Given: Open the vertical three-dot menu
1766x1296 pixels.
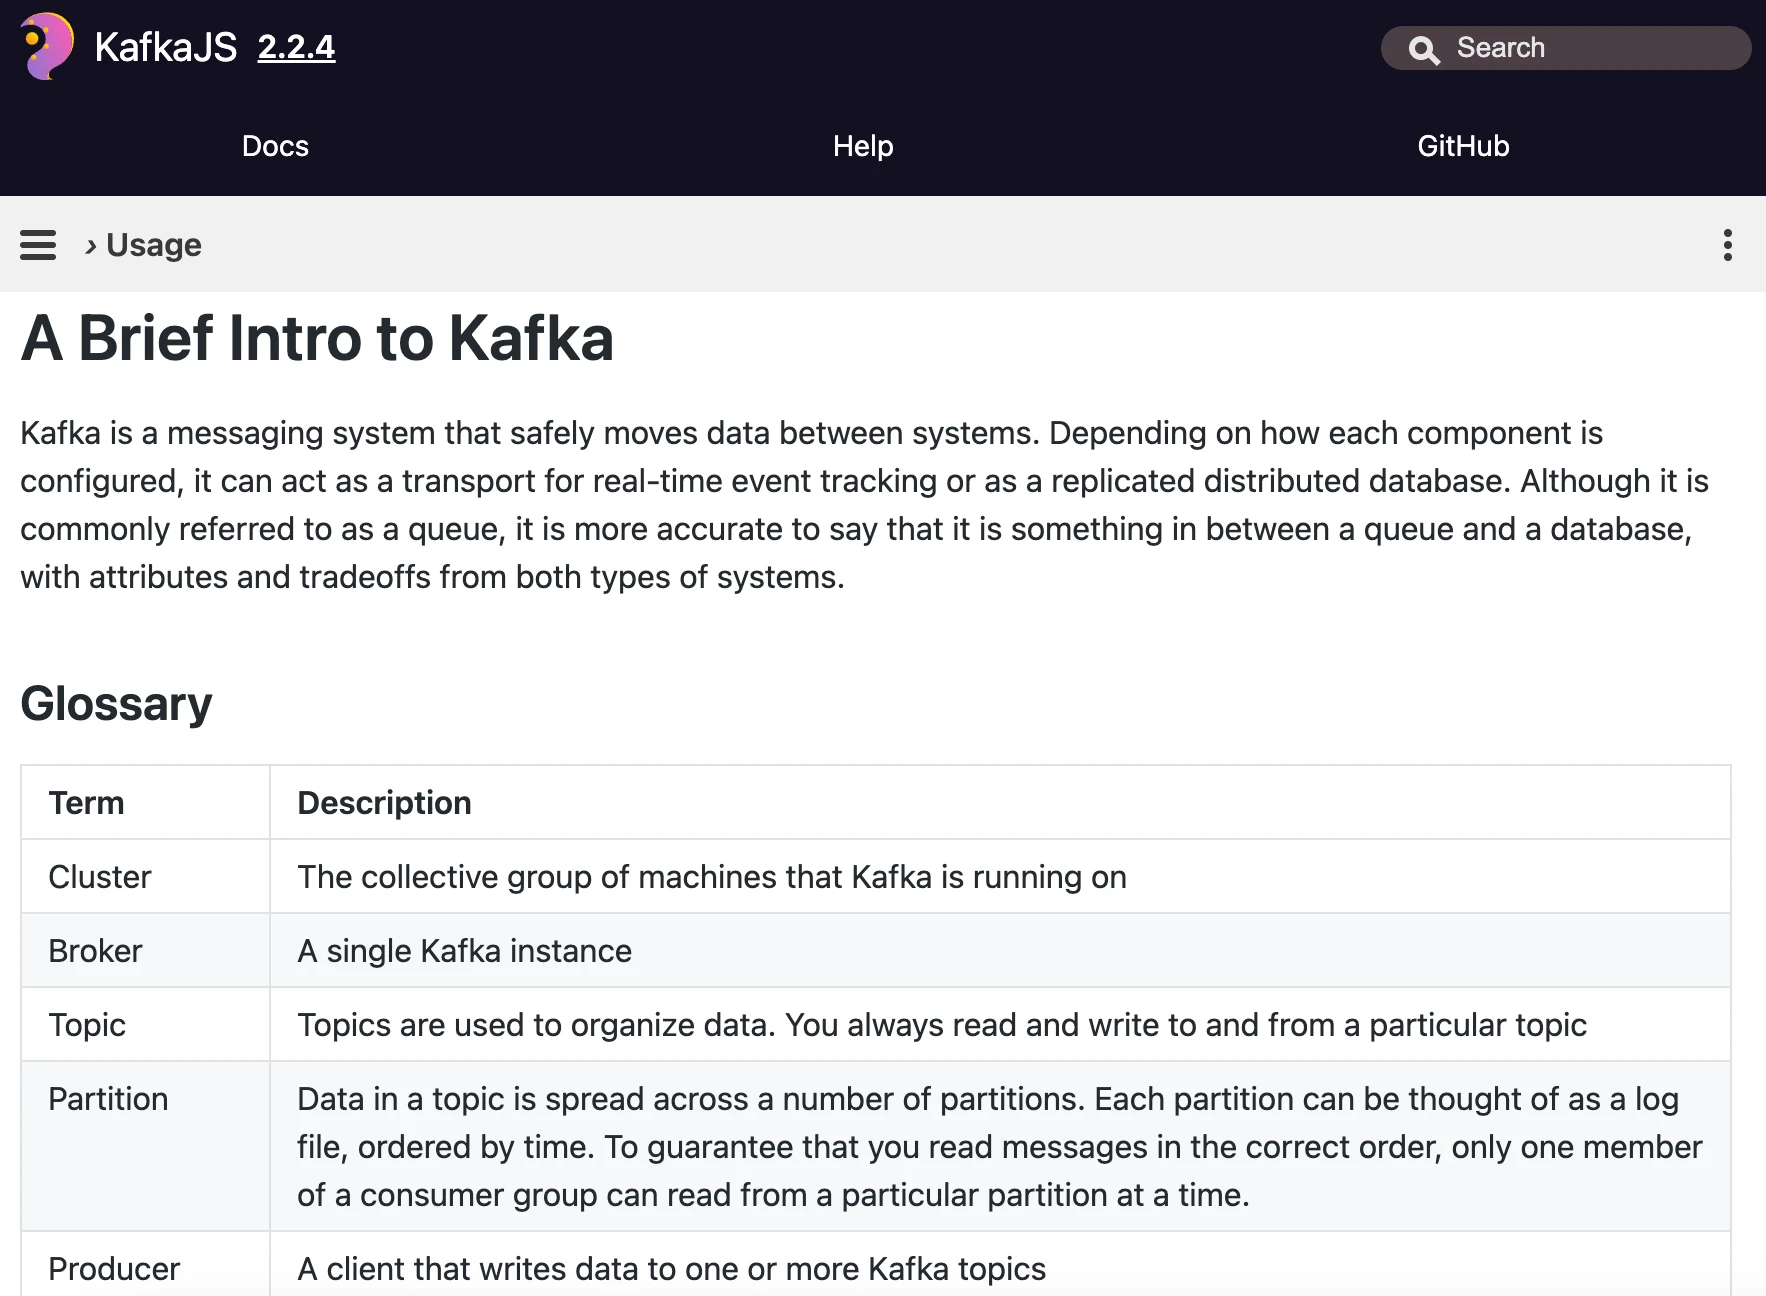Looking at the screenshot, I should 1727,245.
